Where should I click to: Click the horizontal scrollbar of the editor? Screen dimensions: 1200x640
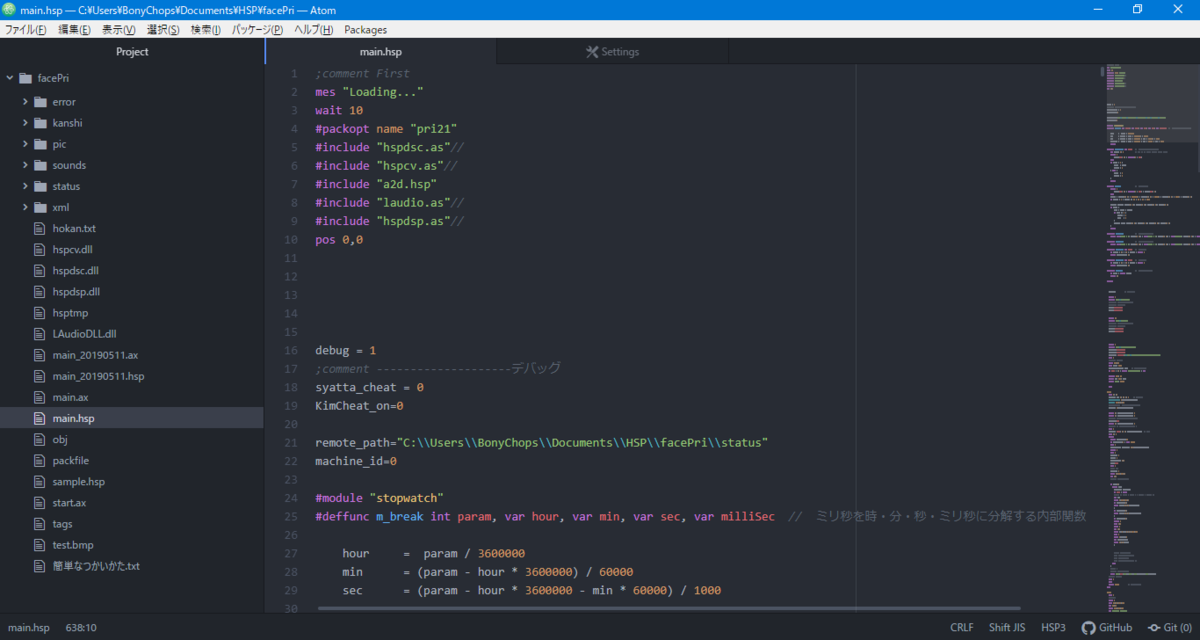pyautogui.click(x=668, y=608)
